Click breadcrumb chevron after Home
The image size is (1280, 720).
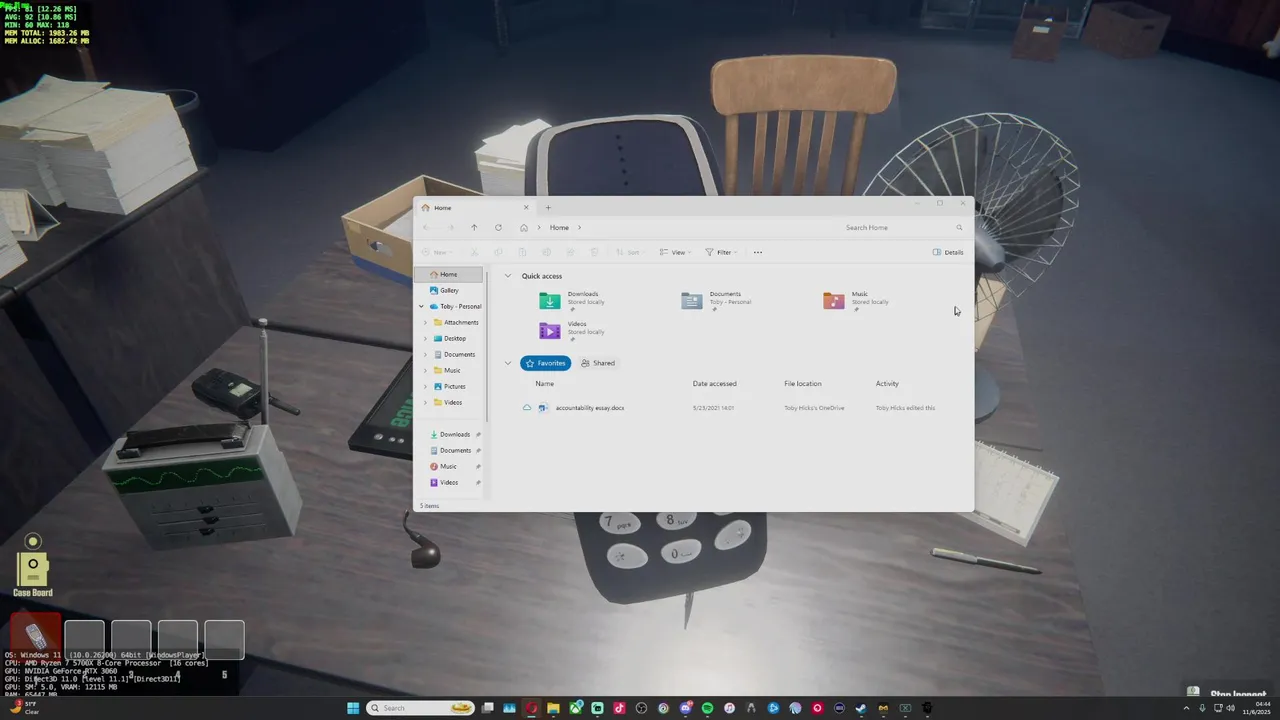579,228
